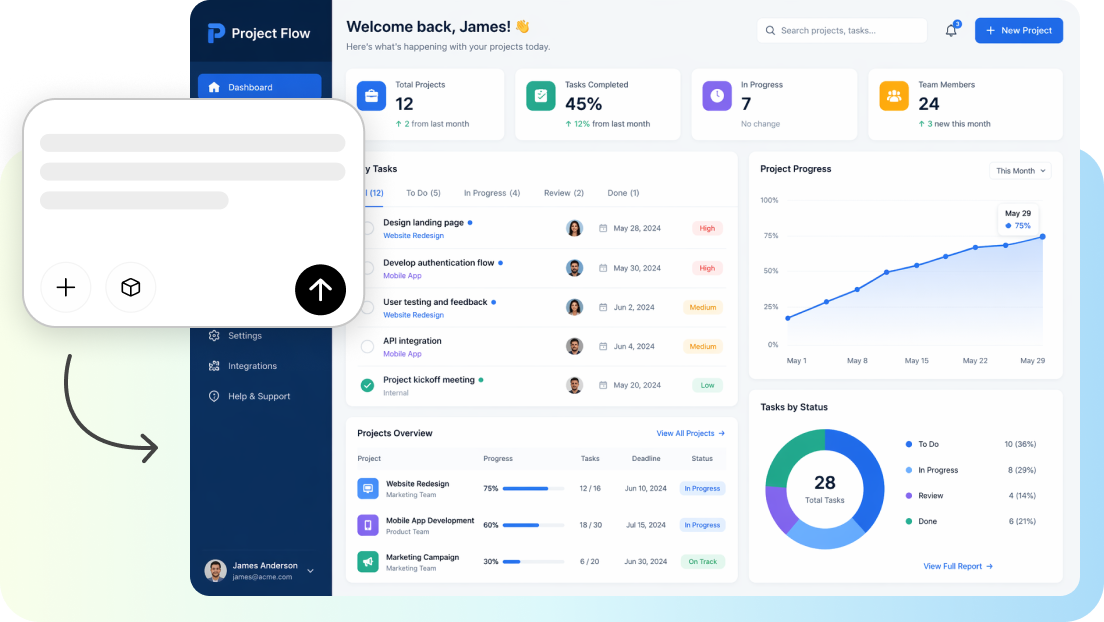Switch to the To Do (5) tab
The image size is (1104, 622).
(423, 193)
